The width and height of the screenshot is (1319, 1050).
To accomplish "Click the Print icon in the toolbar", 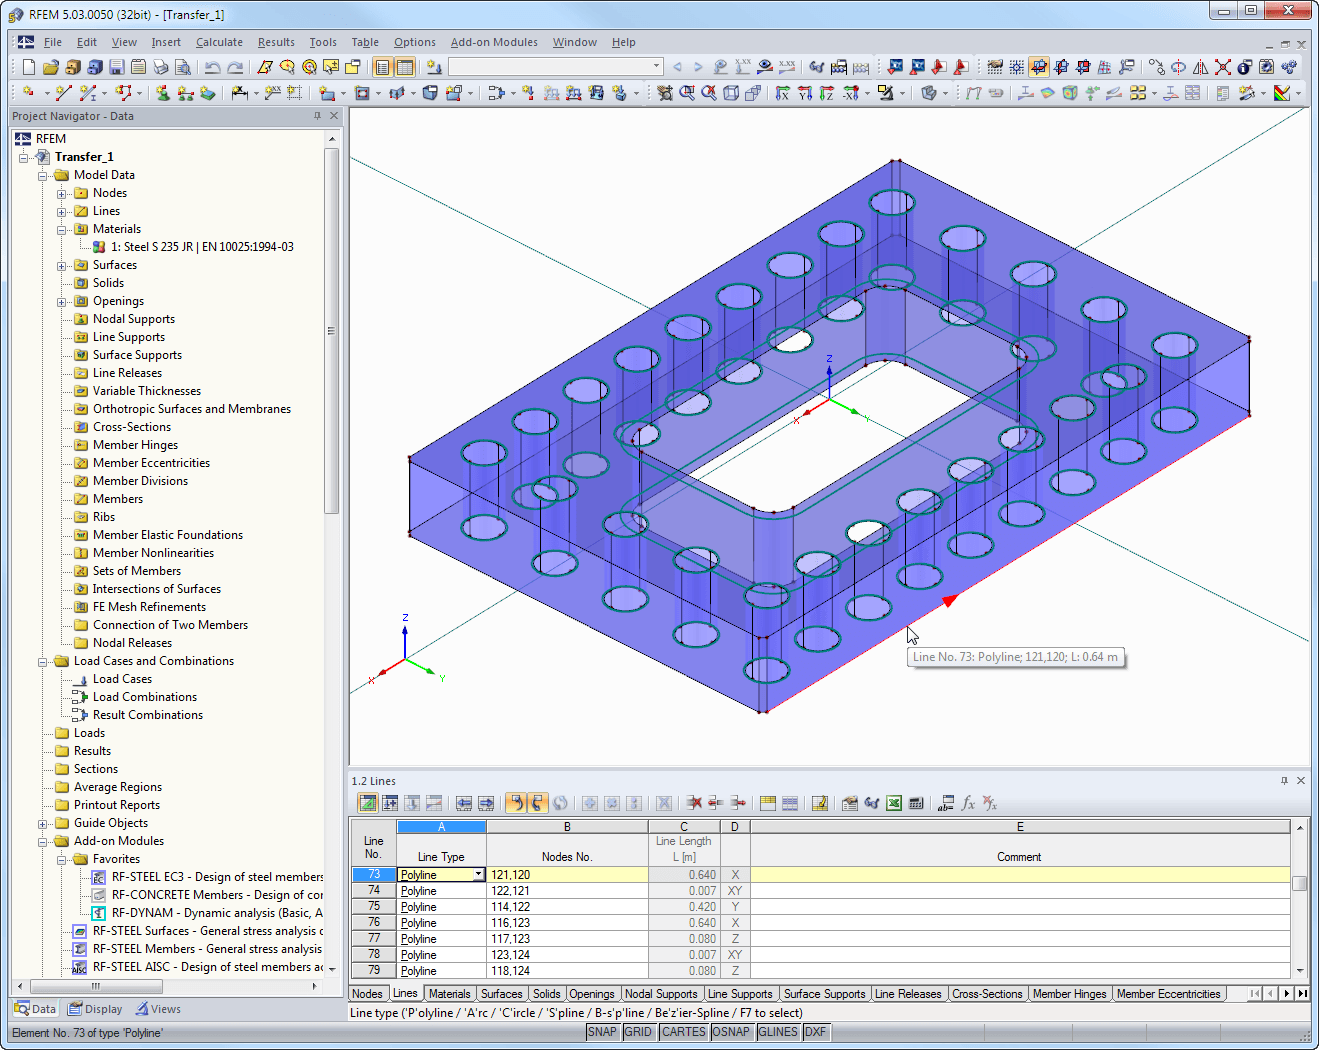I will 161,67.
